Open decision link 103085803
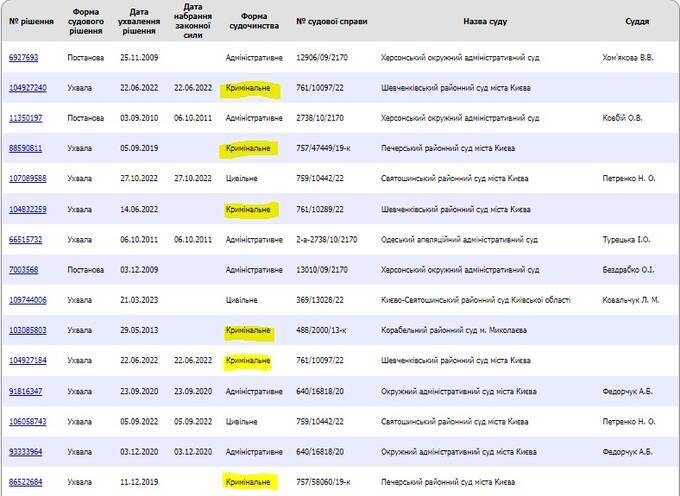The image size is (680, 496). 28,330
